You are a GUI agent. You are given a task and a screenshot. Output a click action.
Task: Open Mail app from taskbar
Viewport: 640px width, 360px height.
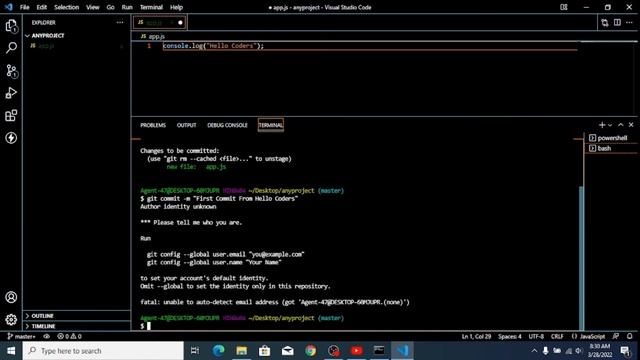click(x=287, y=351)
